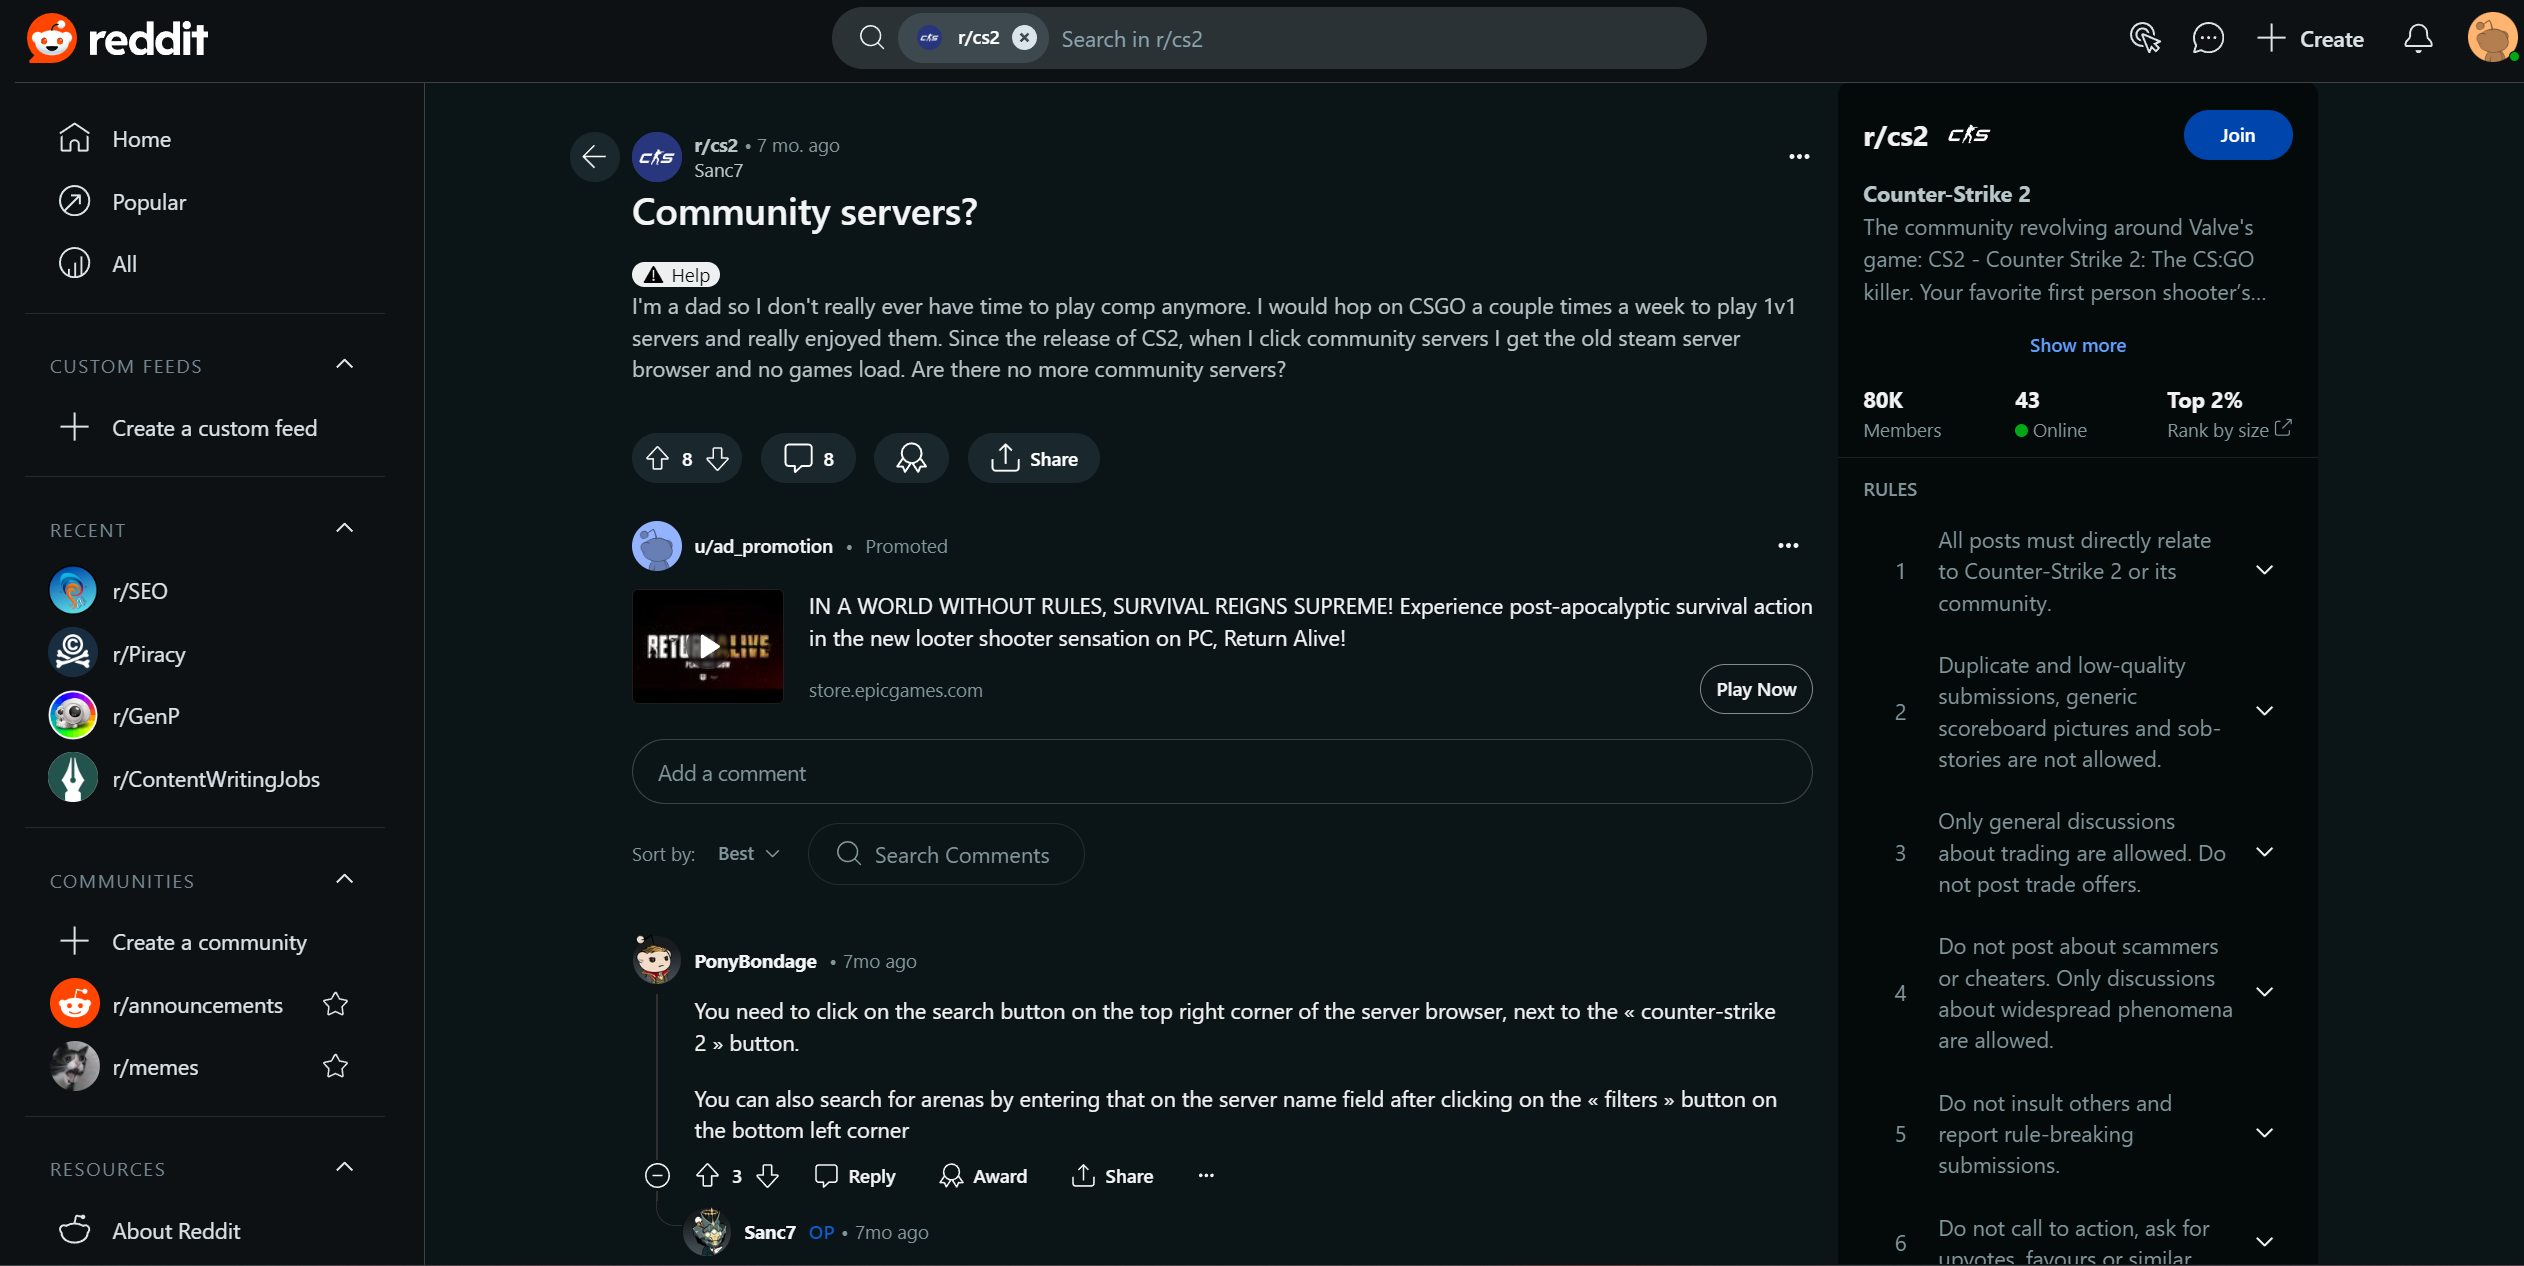
Task: Collapse the Recent section
Action: pos(345,529)
